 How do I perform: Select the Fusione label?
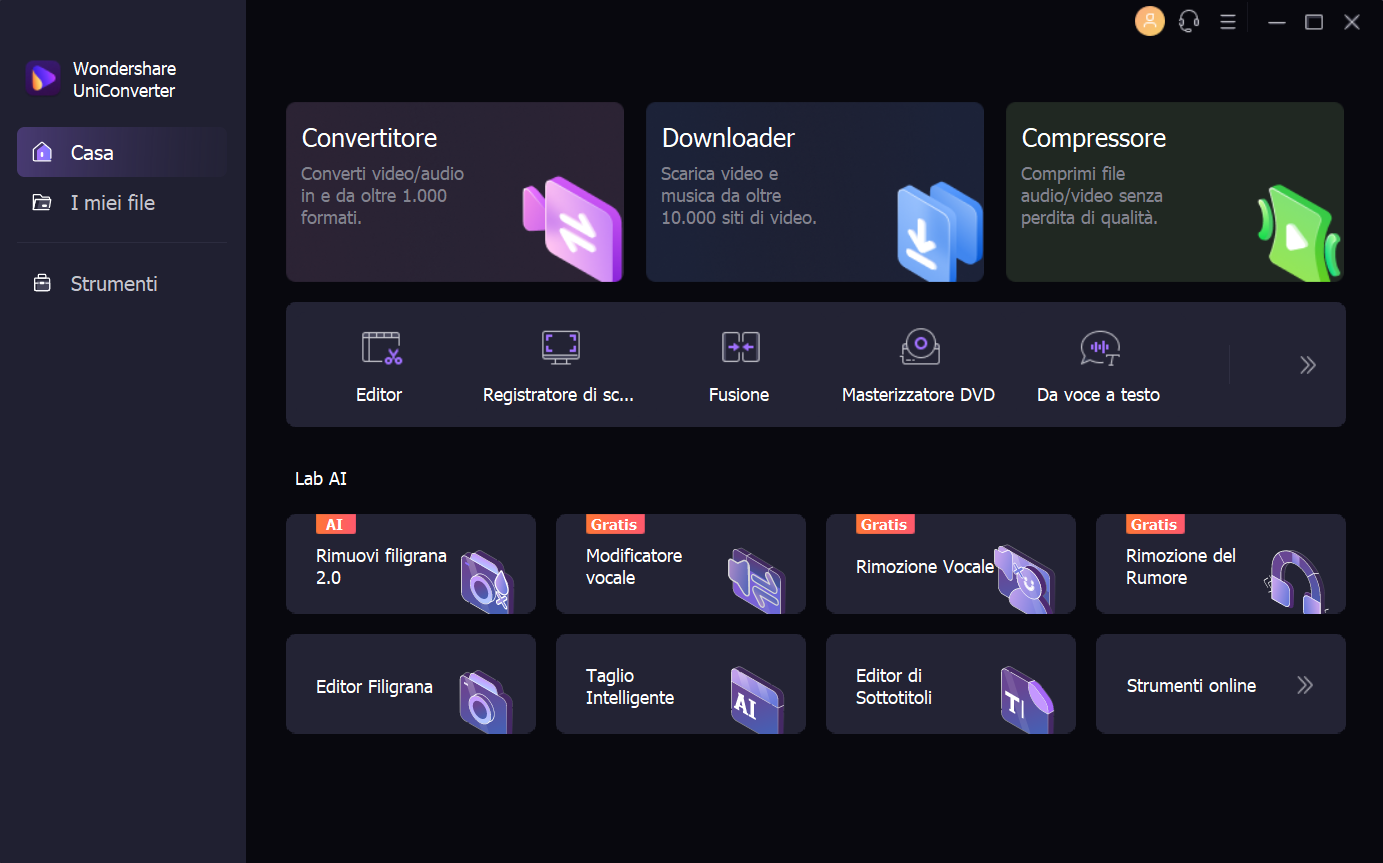(x=739, y=395)
